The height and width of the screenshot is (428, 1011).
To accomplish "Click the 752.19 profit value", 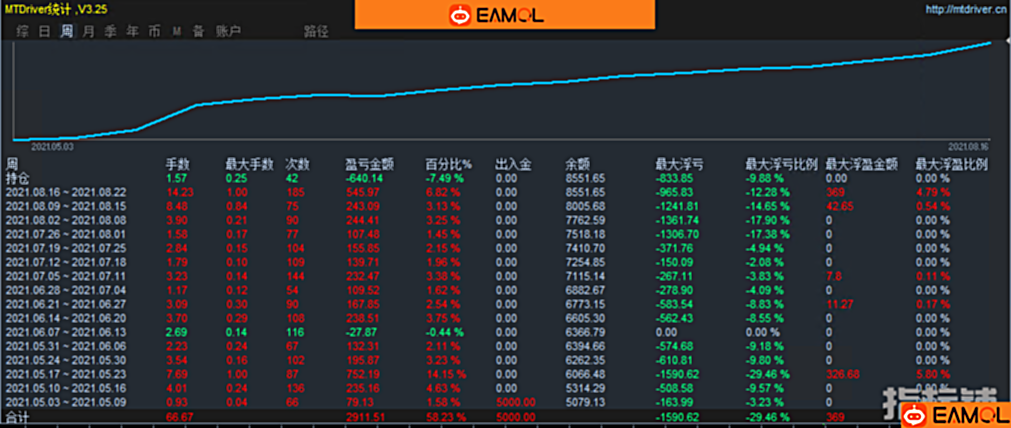I will click(x=363, y=374).
